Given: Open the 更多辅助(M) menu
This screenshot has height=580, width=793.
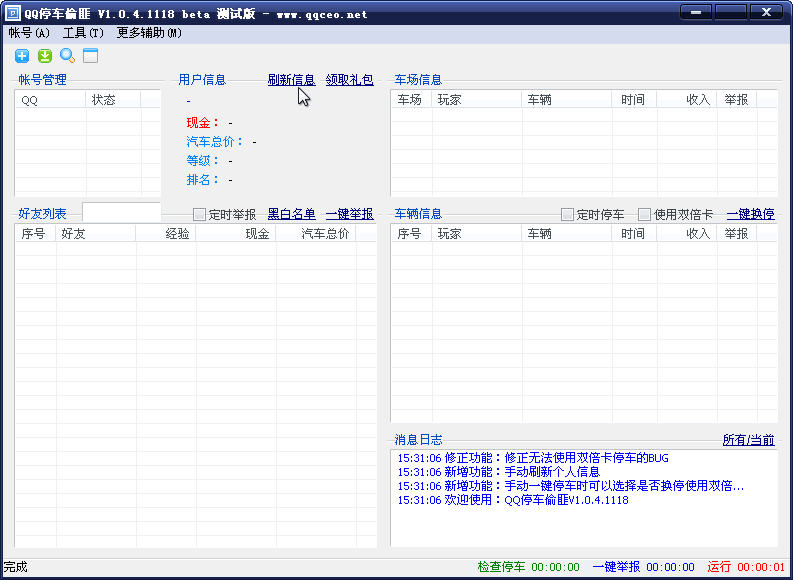Looking at the screenshot, I should click(149, 33).
